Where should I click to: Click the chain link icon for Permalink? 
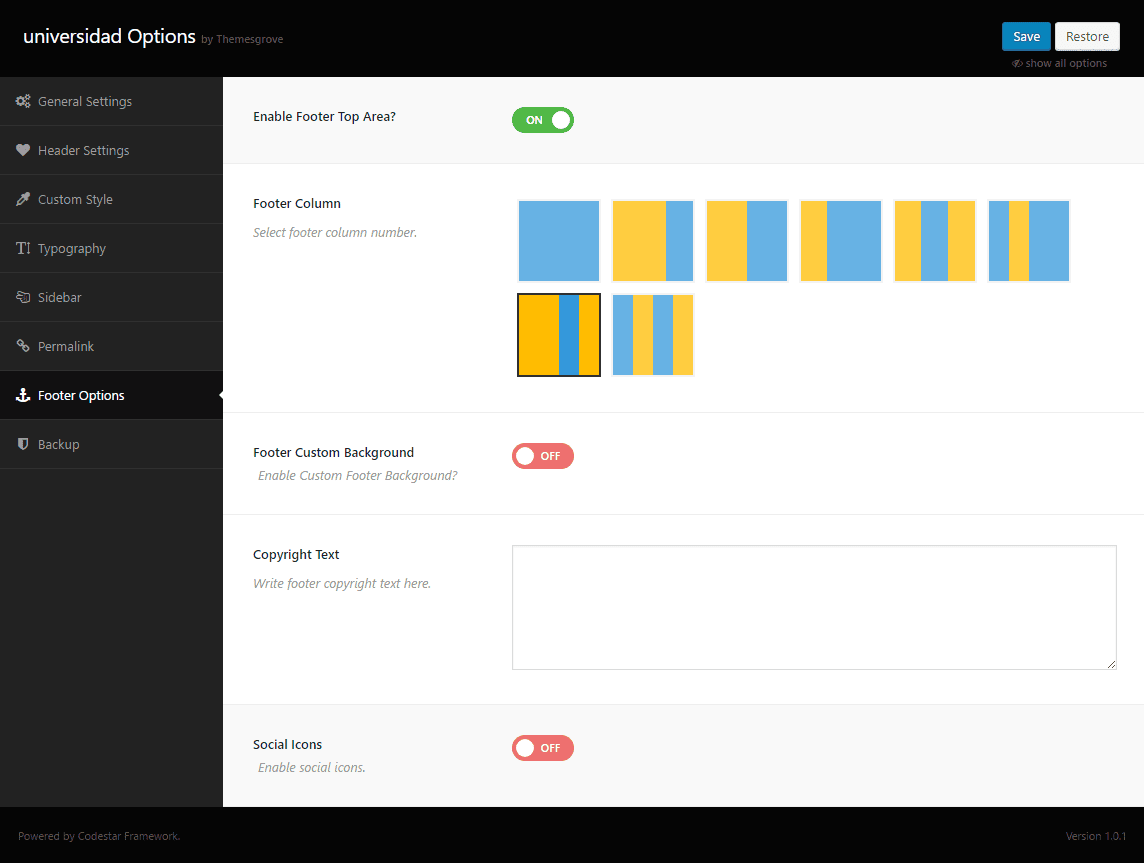pyautogui.click(x=23, y=347)
